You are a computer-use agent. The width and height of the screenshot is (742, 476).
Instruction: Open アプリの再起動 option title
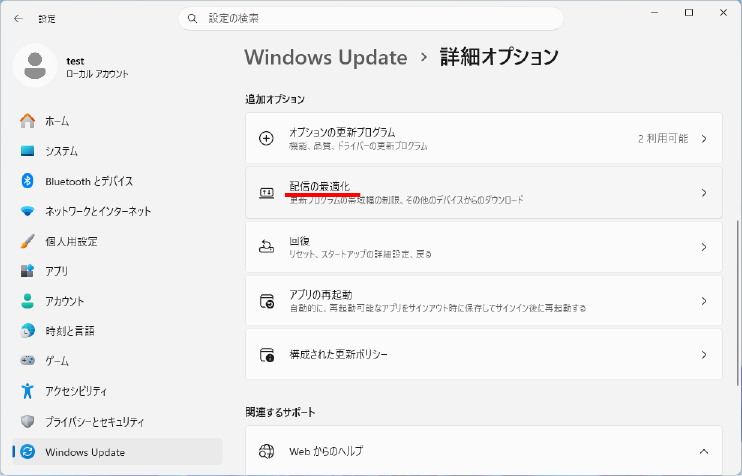(x=321, y=295)
